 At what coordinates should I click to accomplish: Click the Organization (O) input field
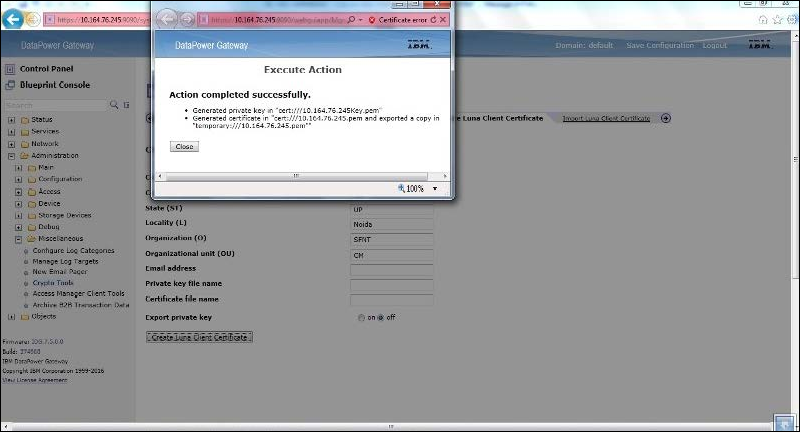point(392,239)
